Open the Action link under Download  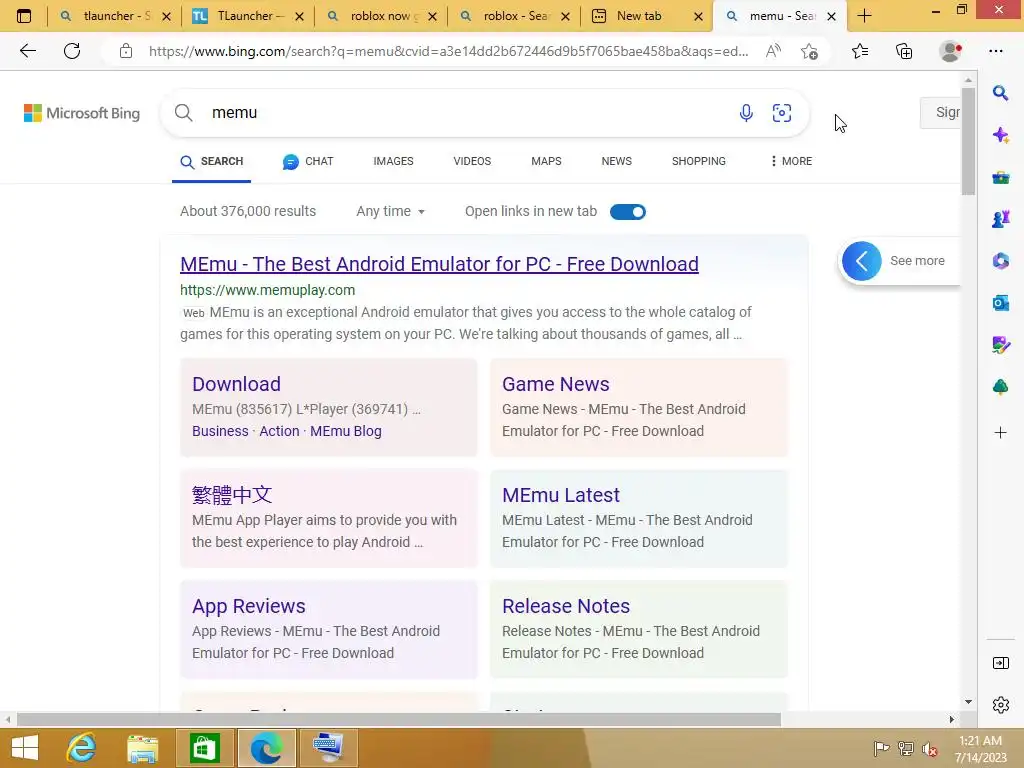click(x=279, y=431)
